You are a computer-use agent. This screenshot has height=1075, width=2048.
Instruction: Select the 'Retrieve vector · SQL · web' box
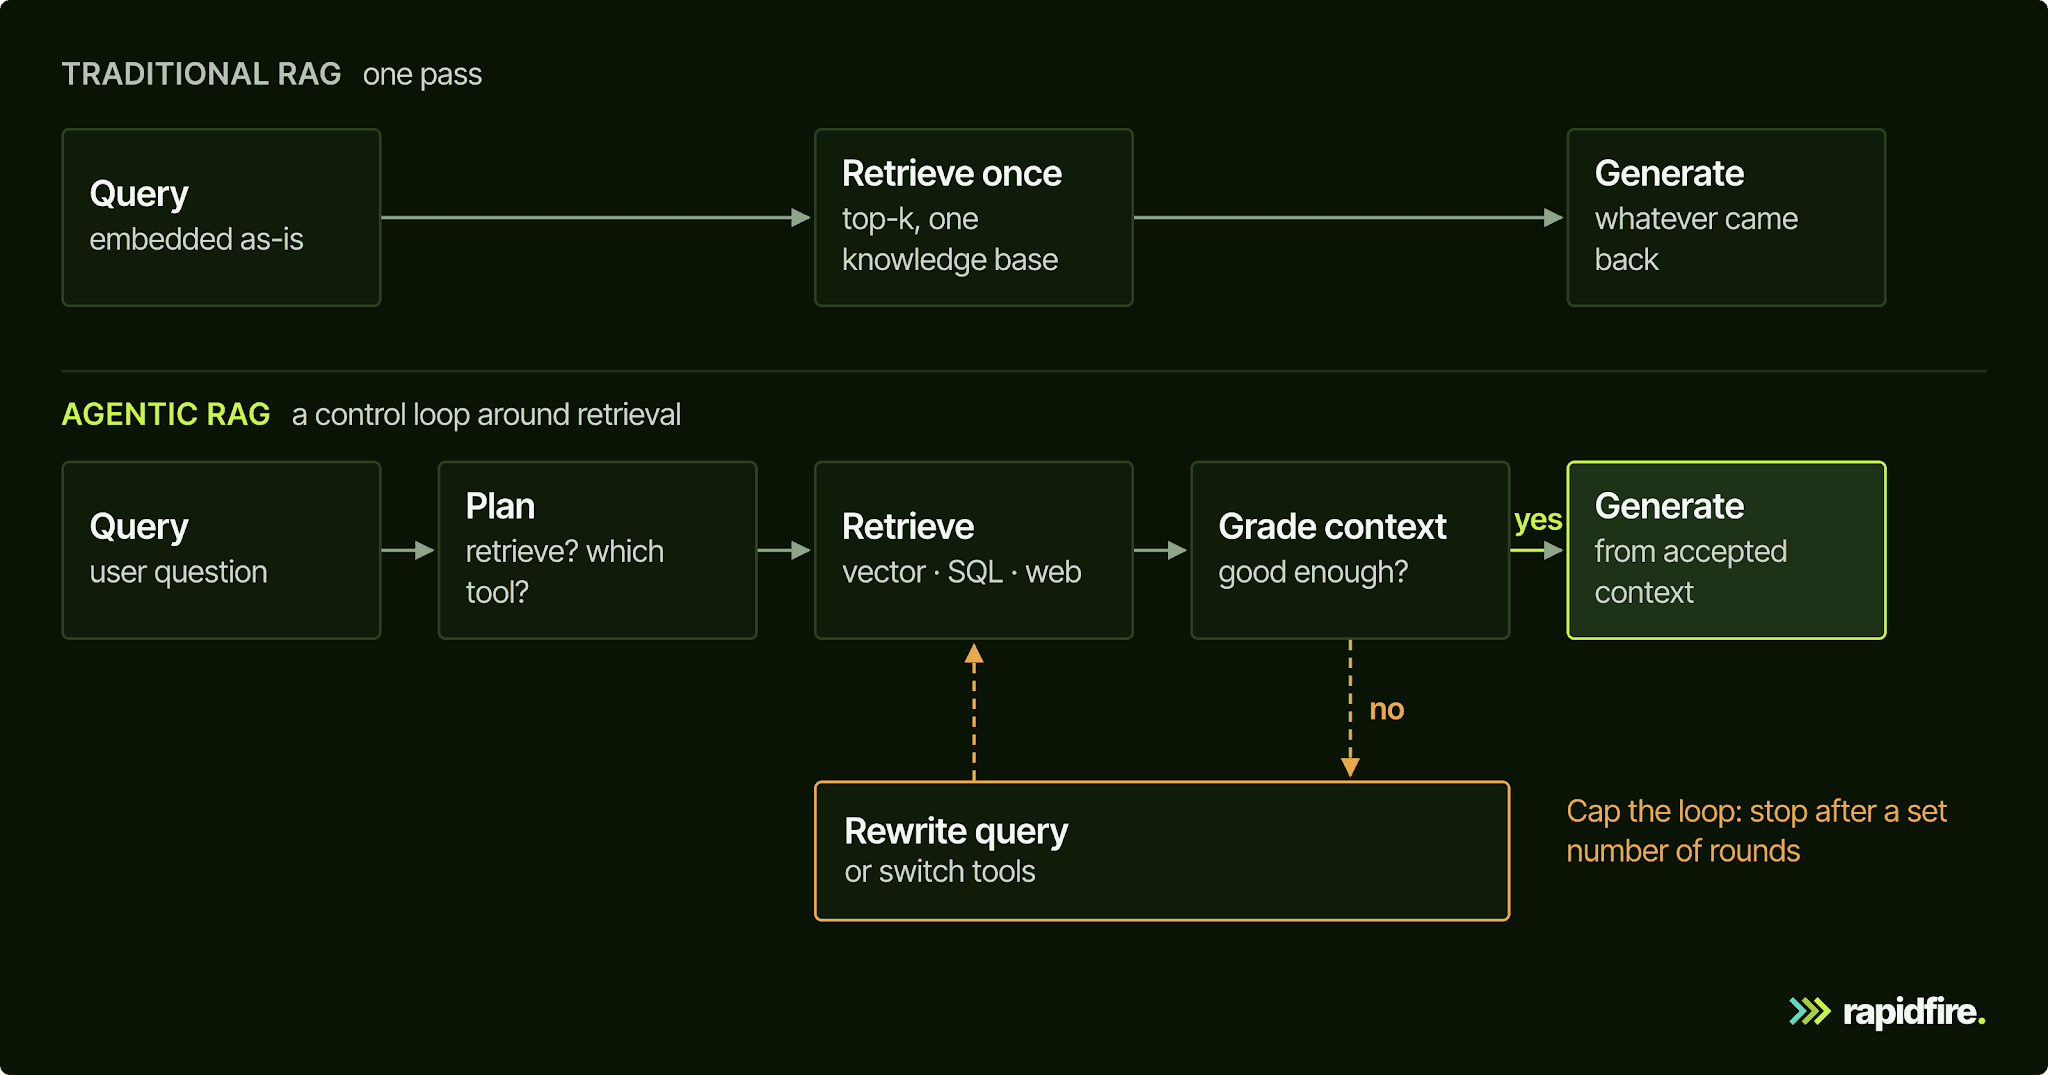973,550
